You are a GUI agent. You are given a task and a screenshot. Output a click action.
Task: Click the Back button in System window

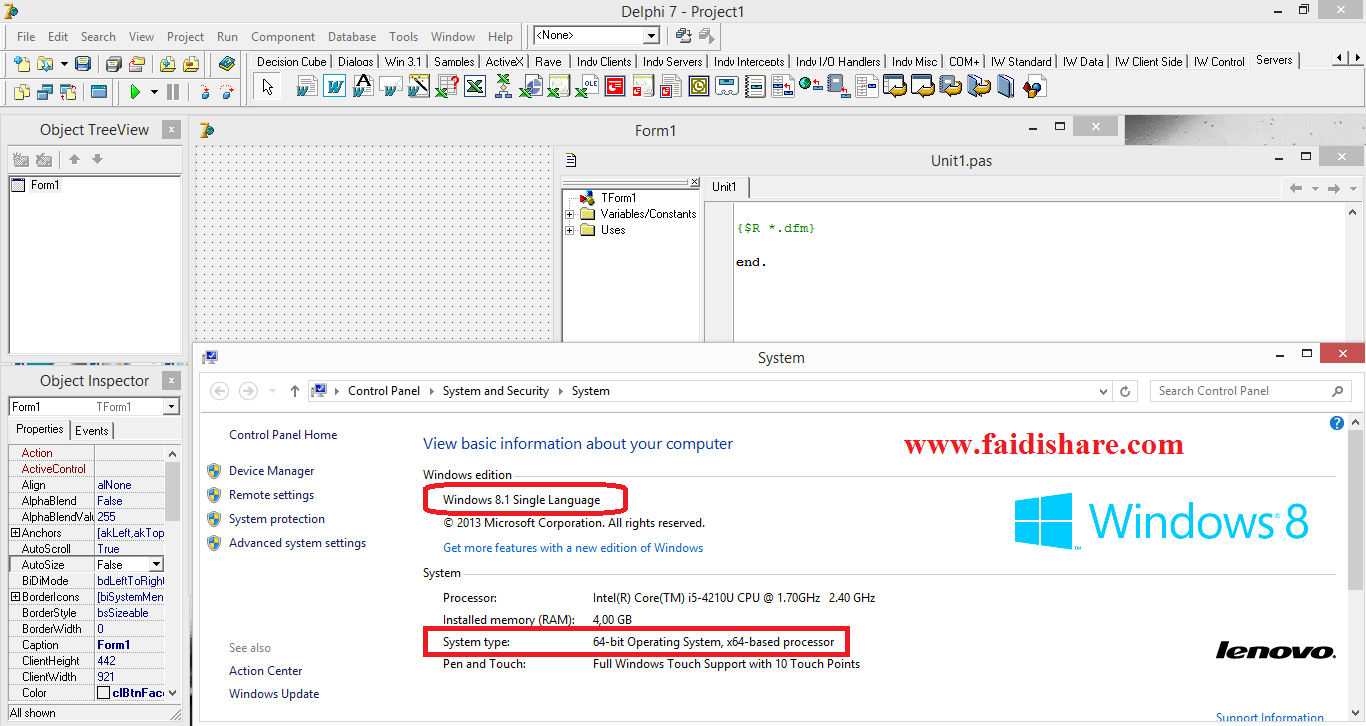point(220,391)
